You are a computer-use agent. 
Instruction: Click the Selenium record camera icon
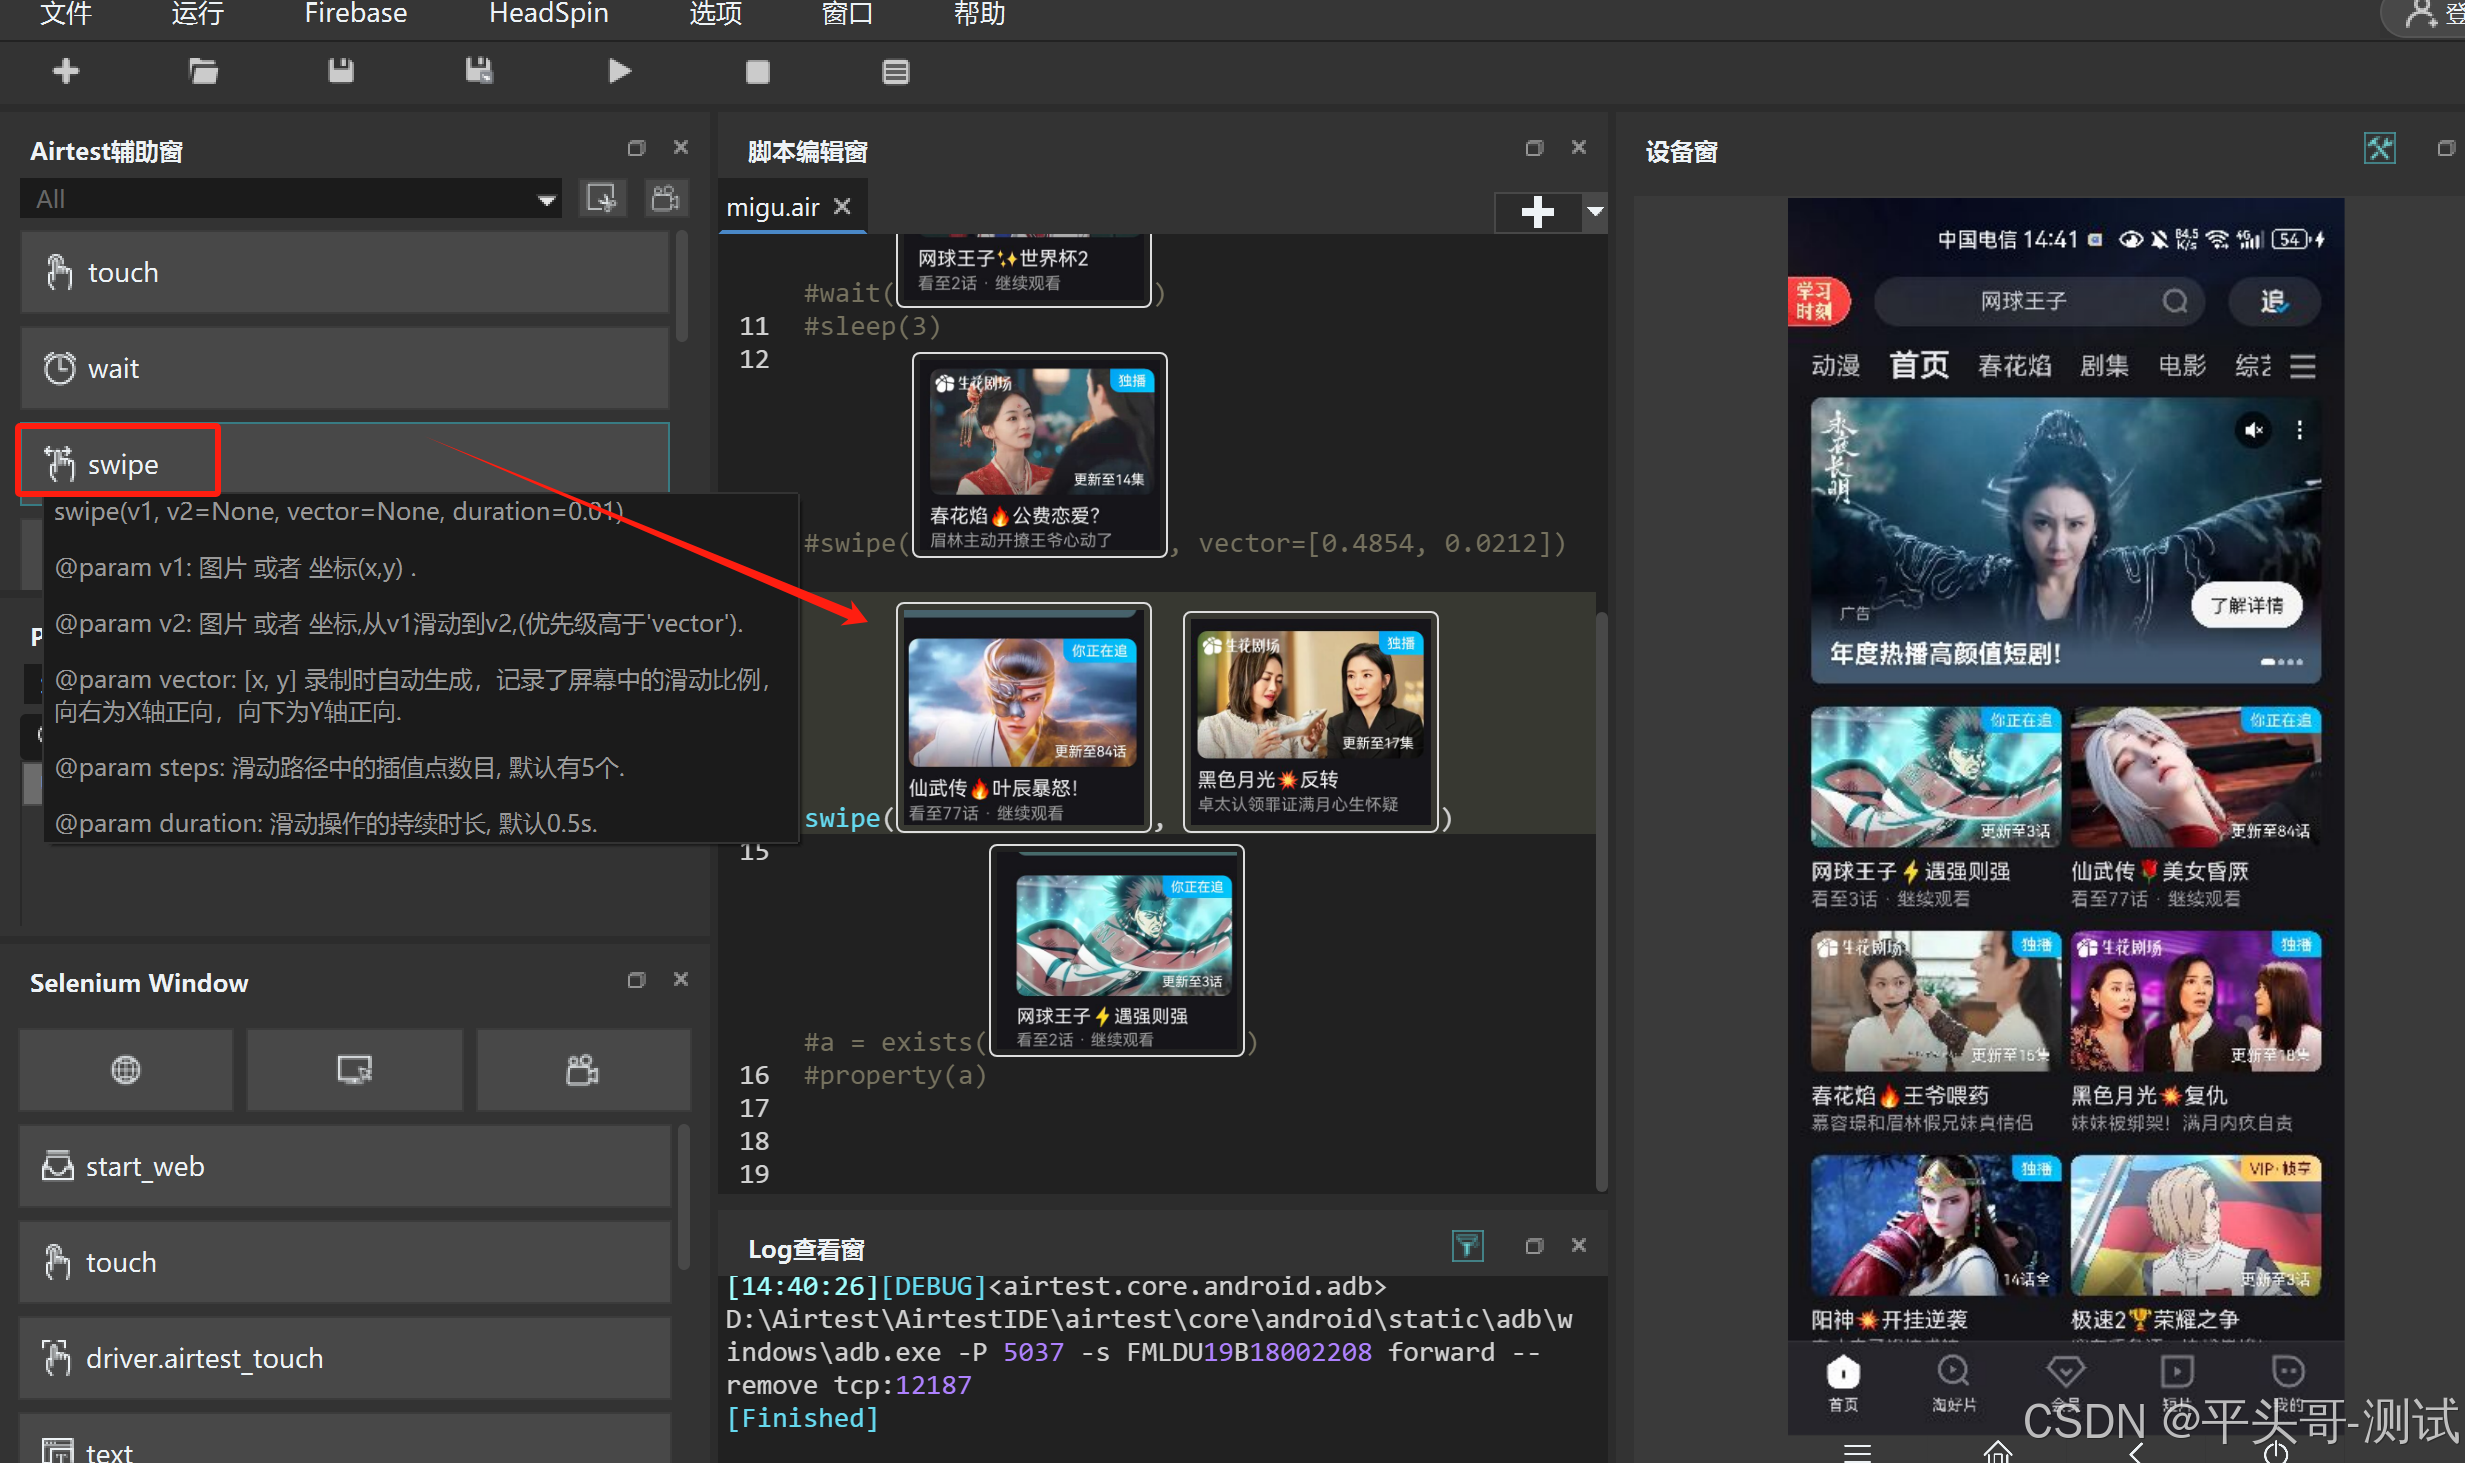(583, 1069)
